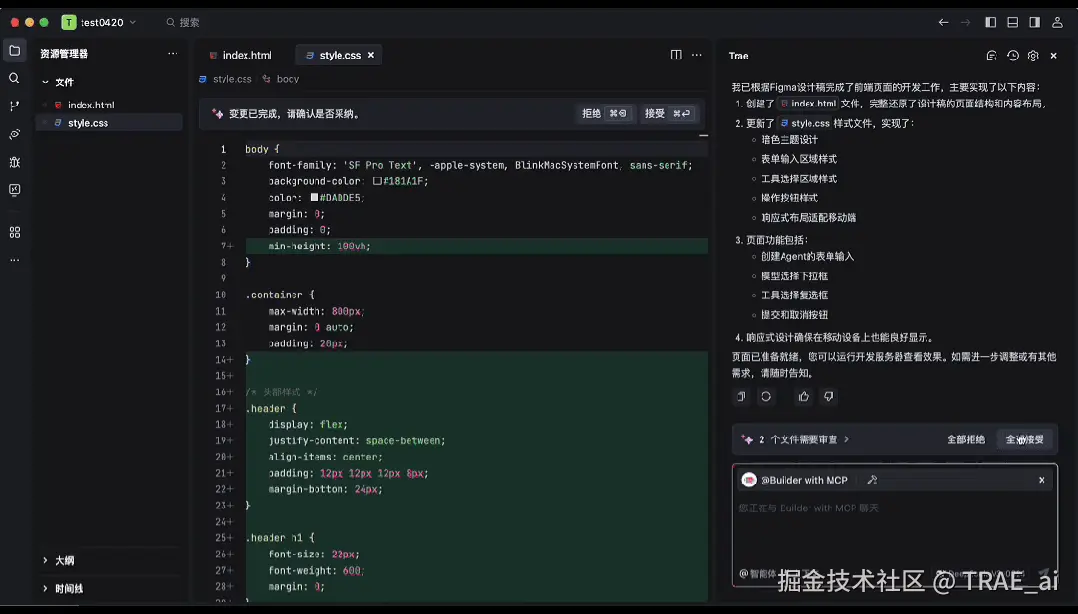Open Trae panel settings gear
Image resolution: width=1078 pixels, height=614 pixels.
point(1033,56)
